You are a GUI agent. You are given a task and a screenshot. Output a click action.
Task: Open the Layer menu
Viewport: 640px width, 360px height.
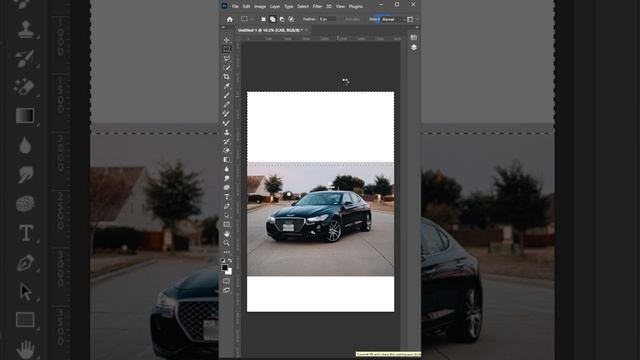point(275,6)
